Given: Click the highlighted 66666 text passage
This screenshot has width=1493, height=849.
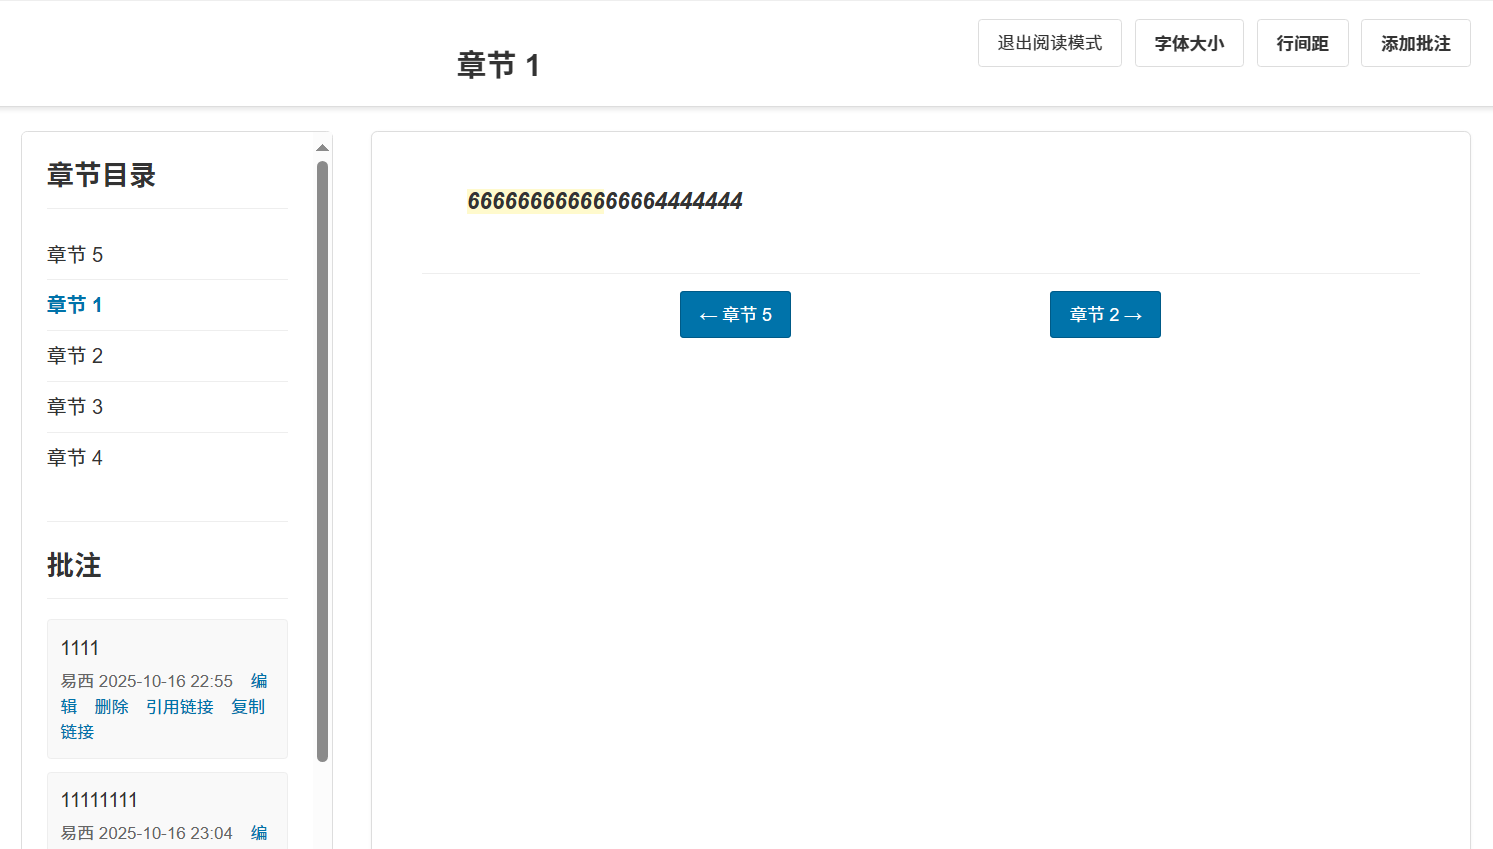Looking at the screenshot, I should point(535,201).
